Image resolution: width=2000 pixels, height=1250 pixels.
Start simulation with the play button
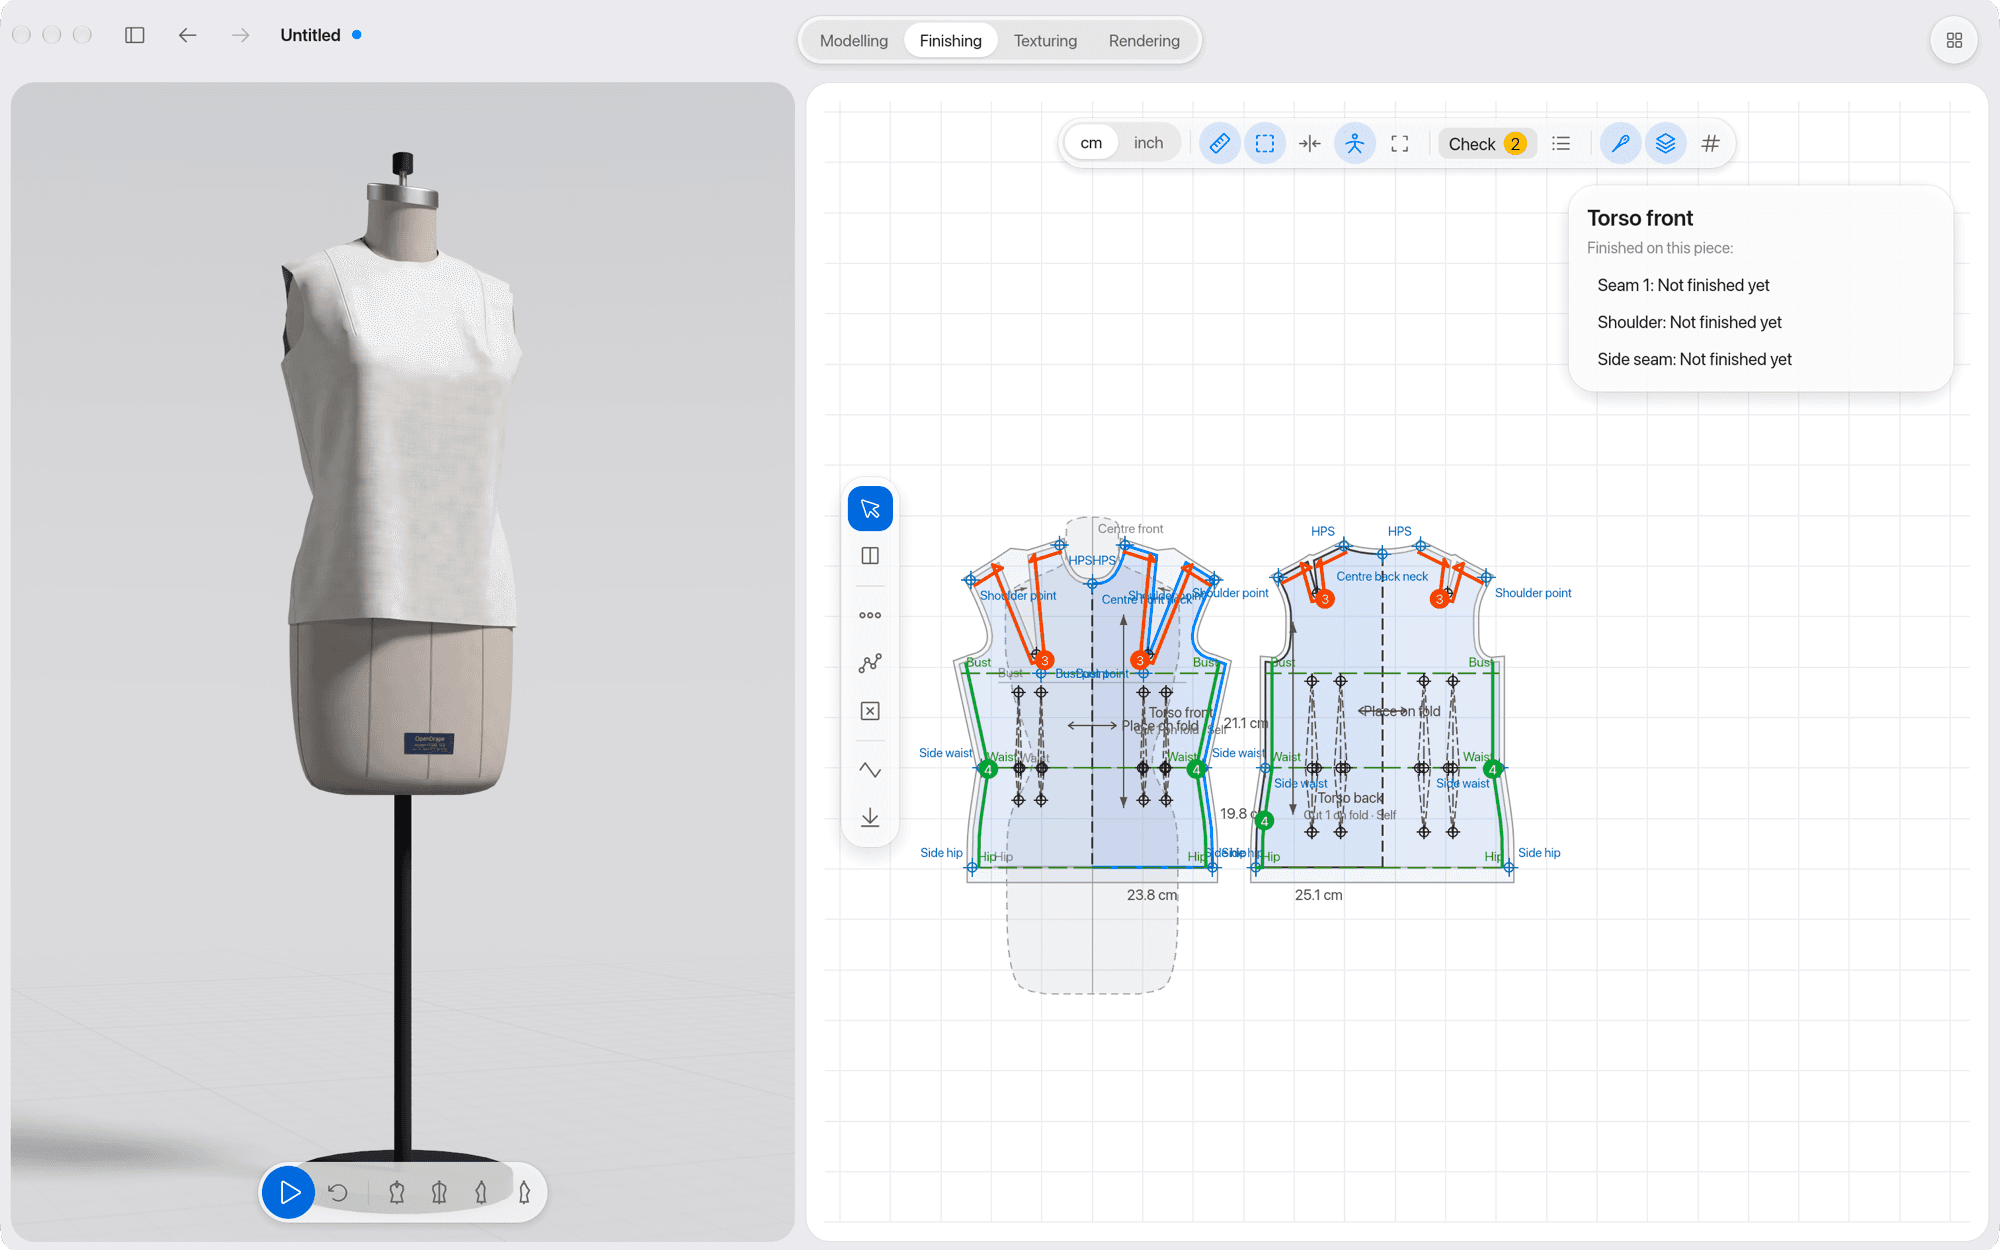pos(288,1192)
